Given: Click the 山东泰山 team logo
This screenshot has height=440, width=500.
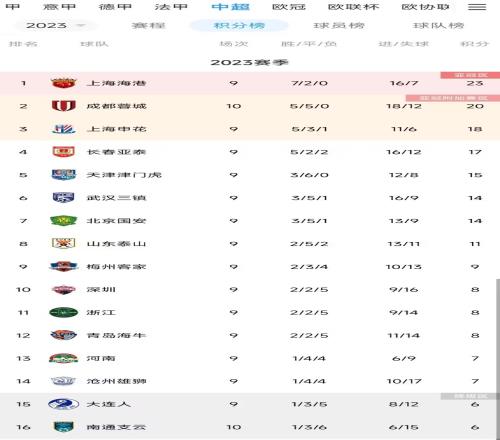Looking at the screenshot, I should click(x=63, y=244).
